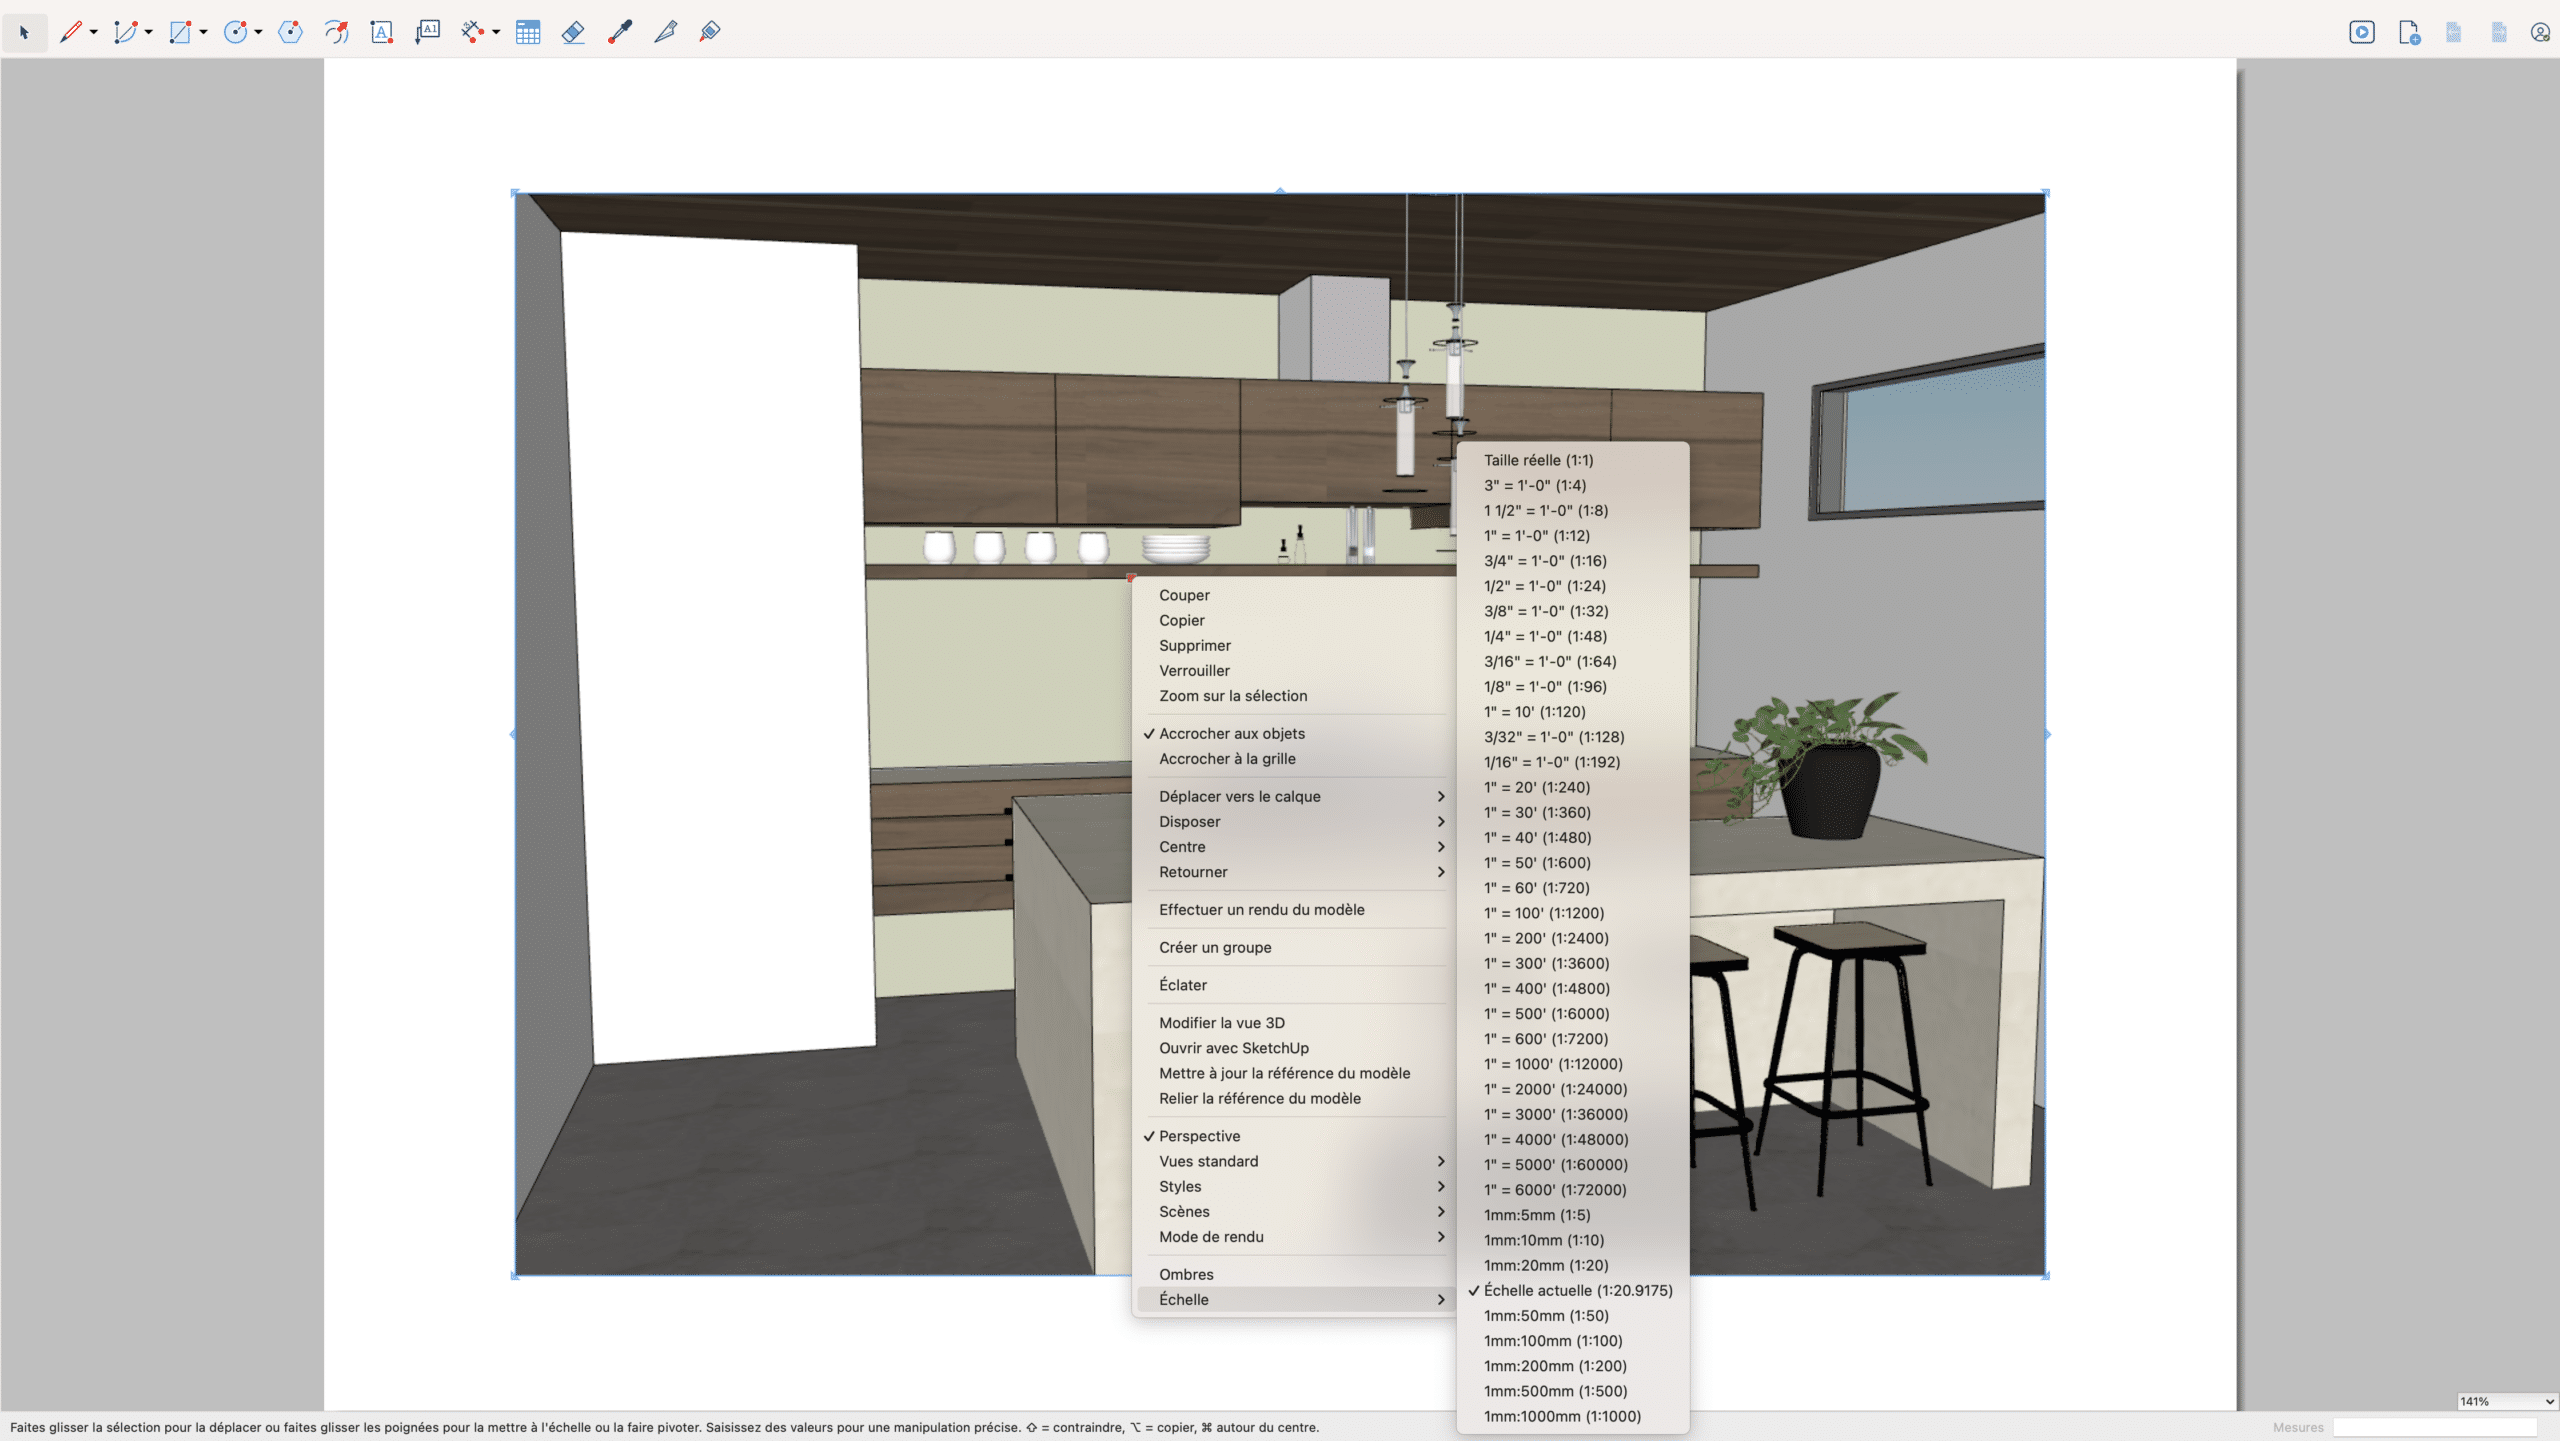Select the Text box tool

tap(381, 32)
